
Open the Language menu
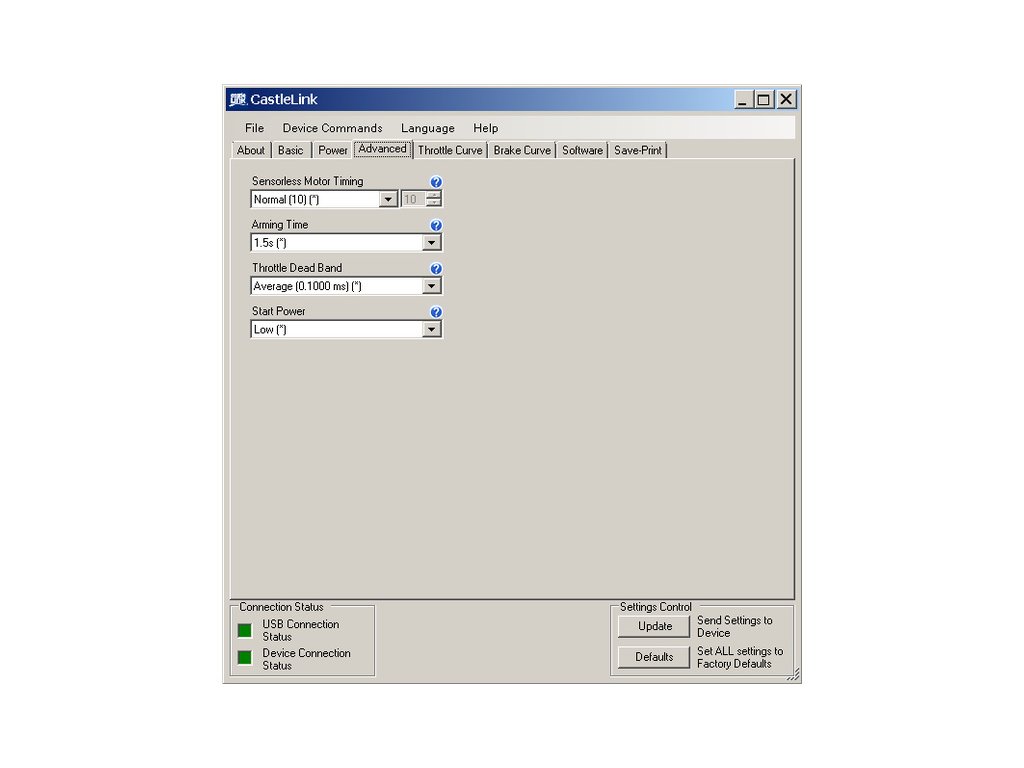(428, 128)
